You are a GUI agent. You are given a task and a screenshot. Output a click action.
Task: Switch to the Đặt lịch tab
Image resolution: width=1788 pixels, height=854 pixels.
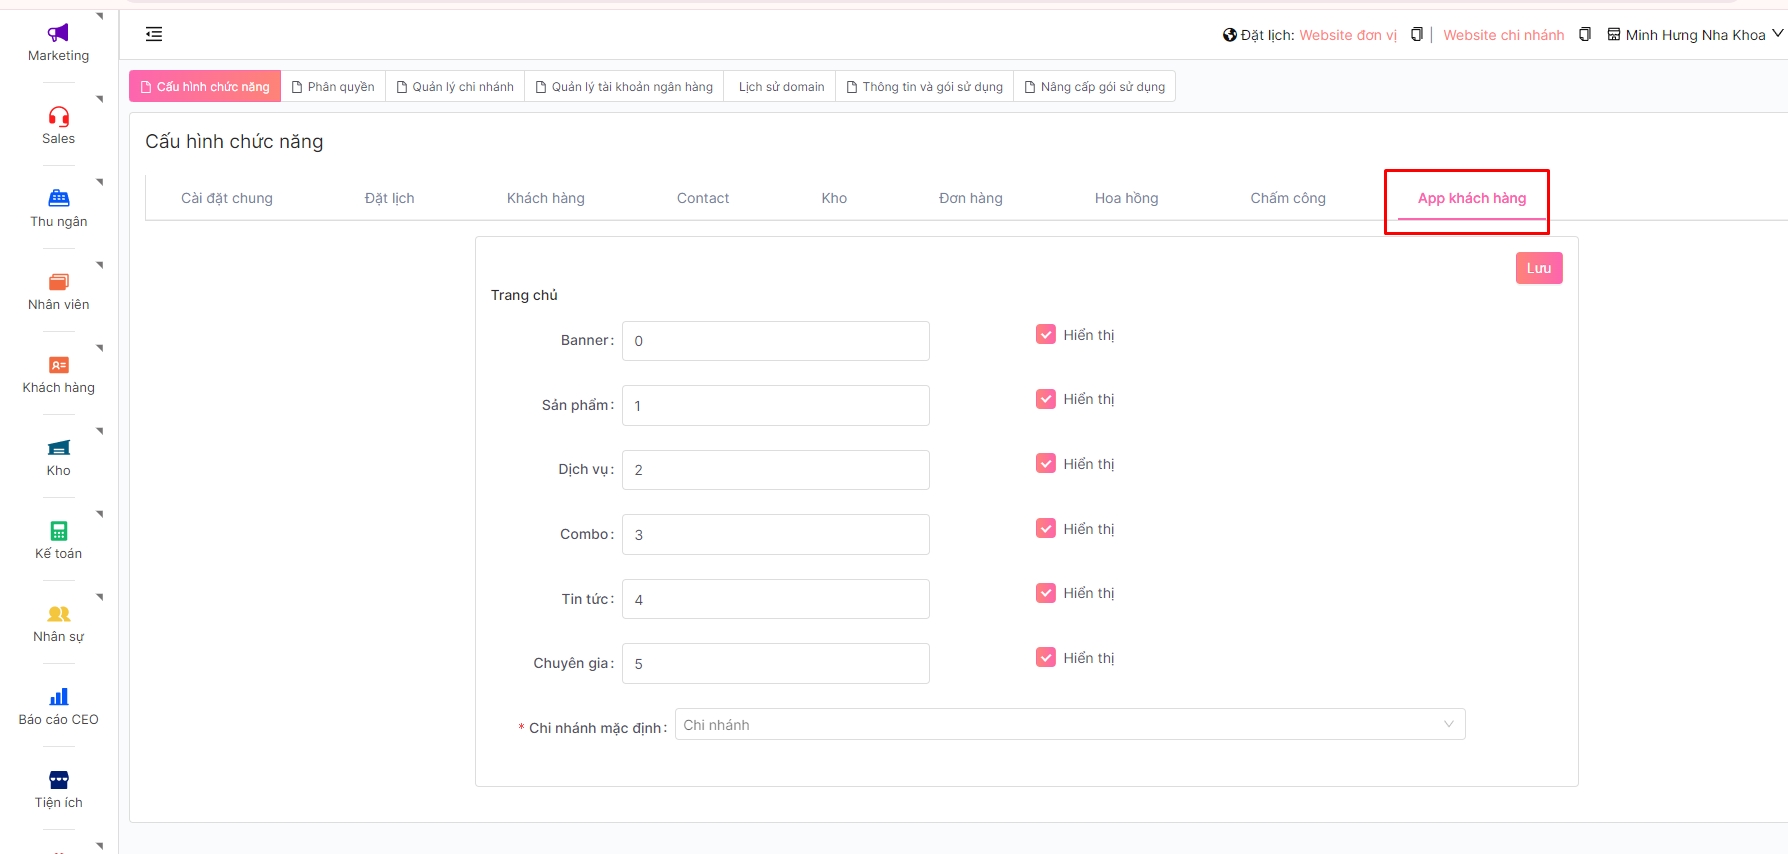[389, 198]
